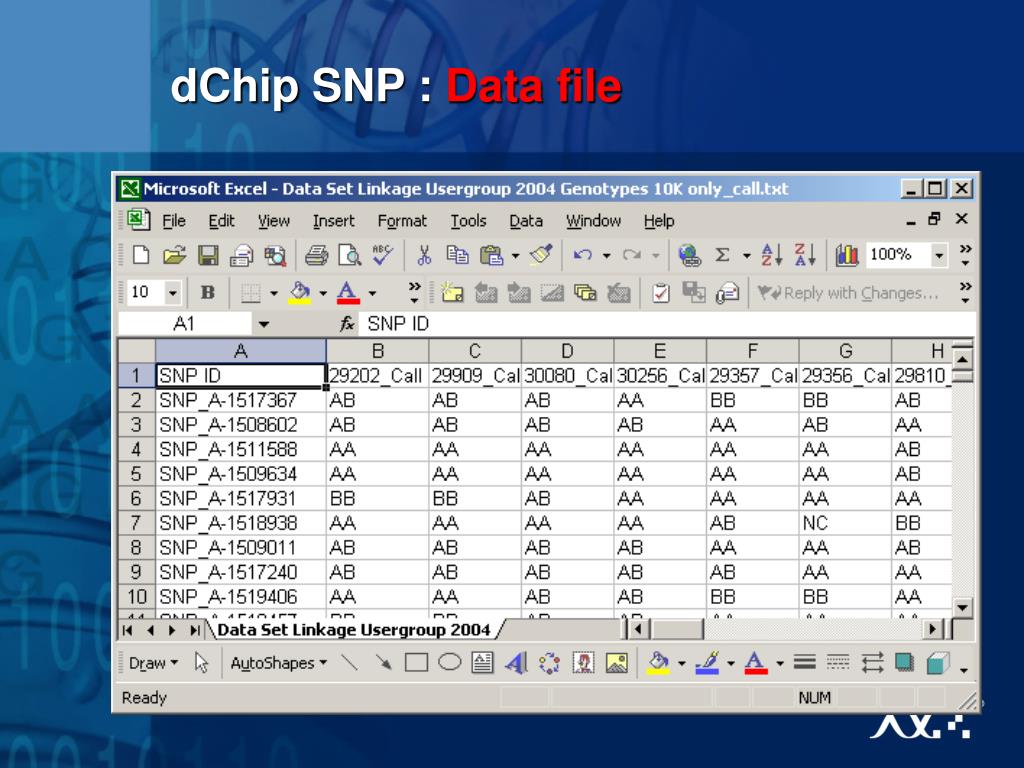Open the Data menu
The height and width of the screenshot is (768, 1024).
pyautogui.click(x=526, y=221)
